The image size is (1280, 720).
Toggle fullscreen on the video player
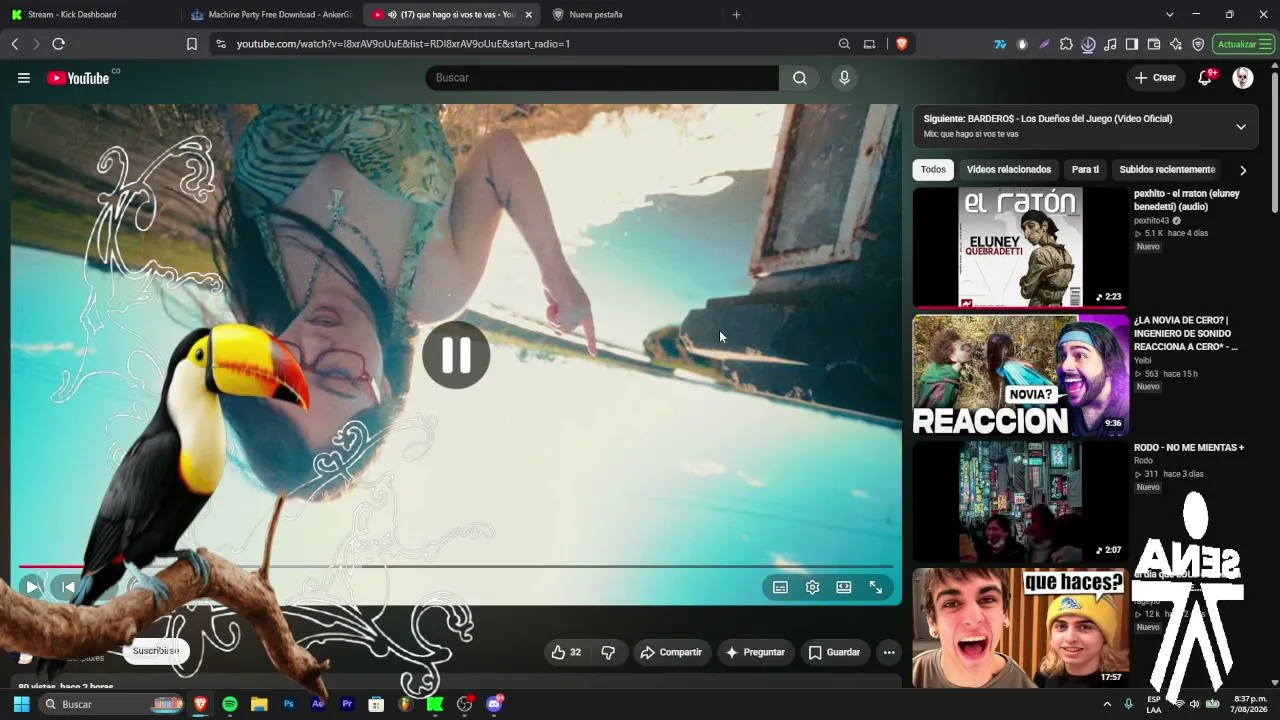(x=876, y=588)
